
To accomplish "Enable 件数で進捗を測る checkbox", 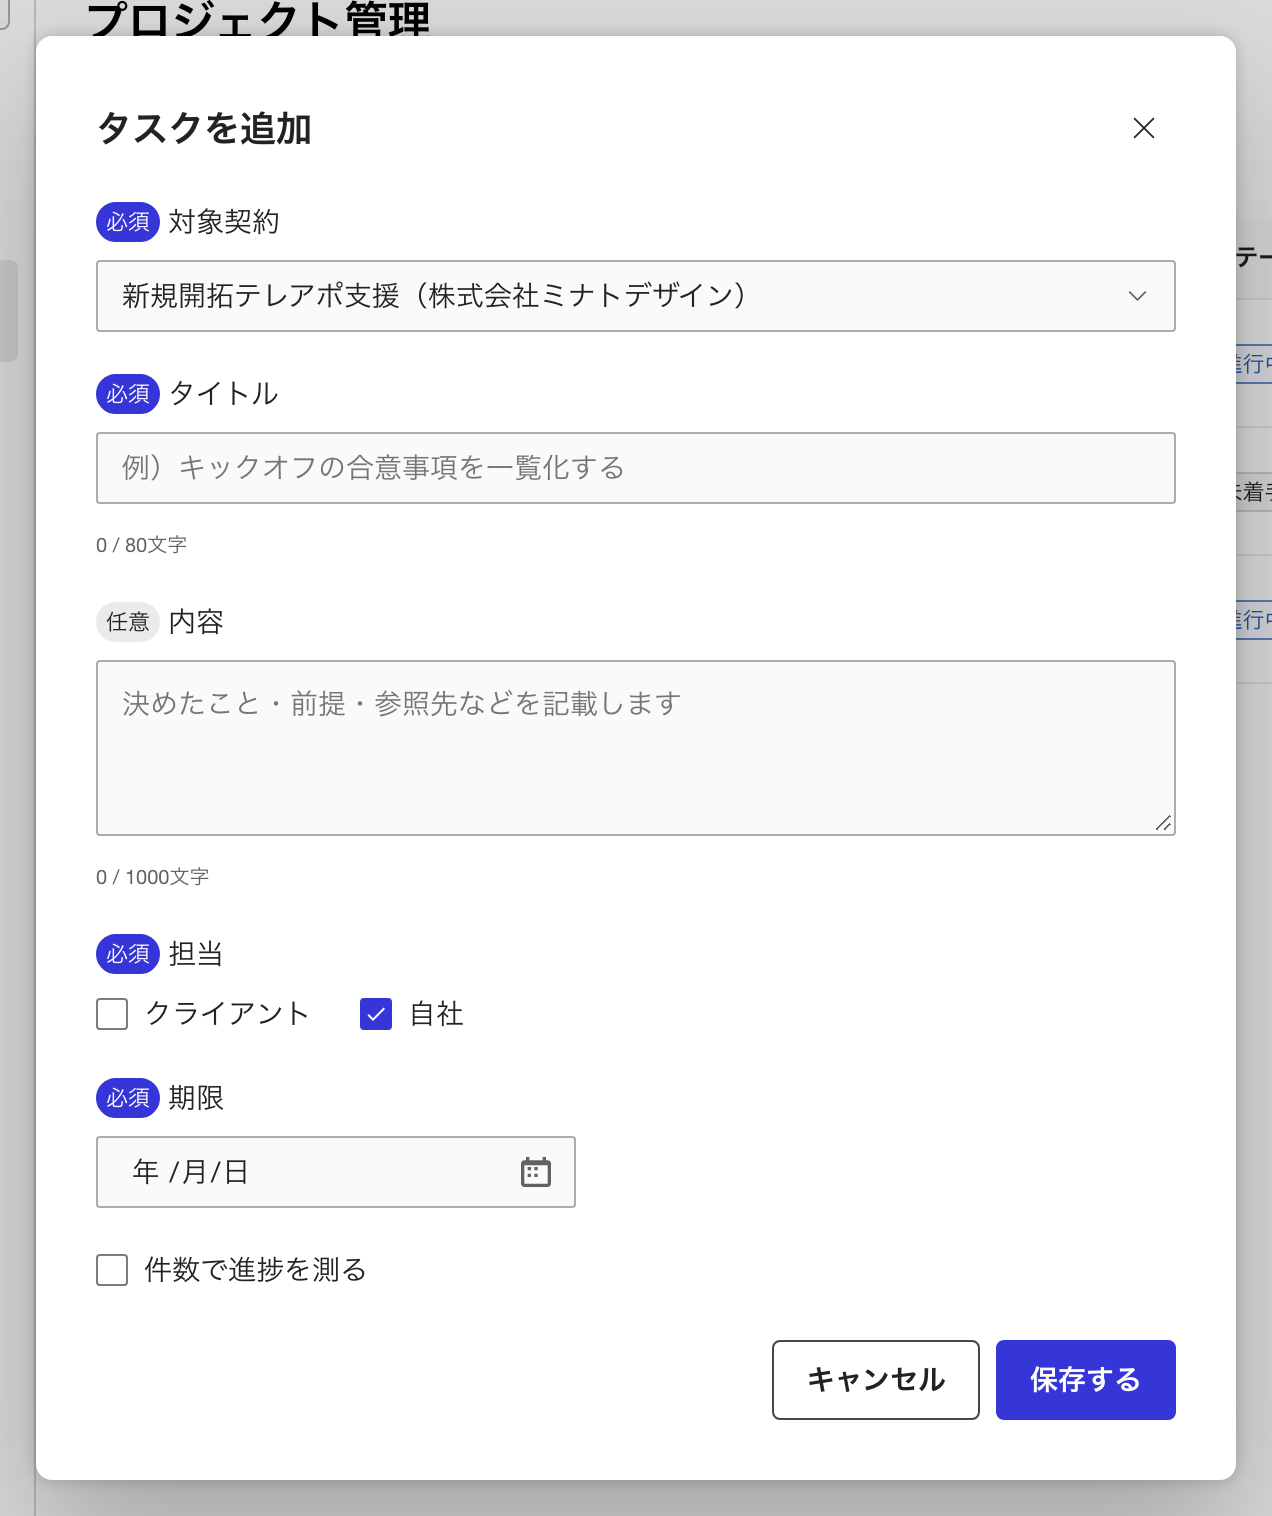I will 112,1270.
